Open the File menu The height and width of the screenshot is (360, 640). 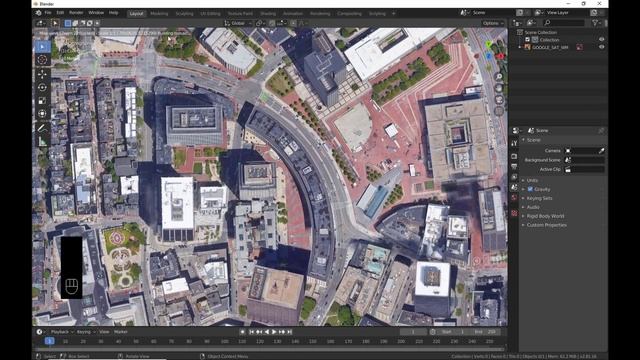coord(48,13)
